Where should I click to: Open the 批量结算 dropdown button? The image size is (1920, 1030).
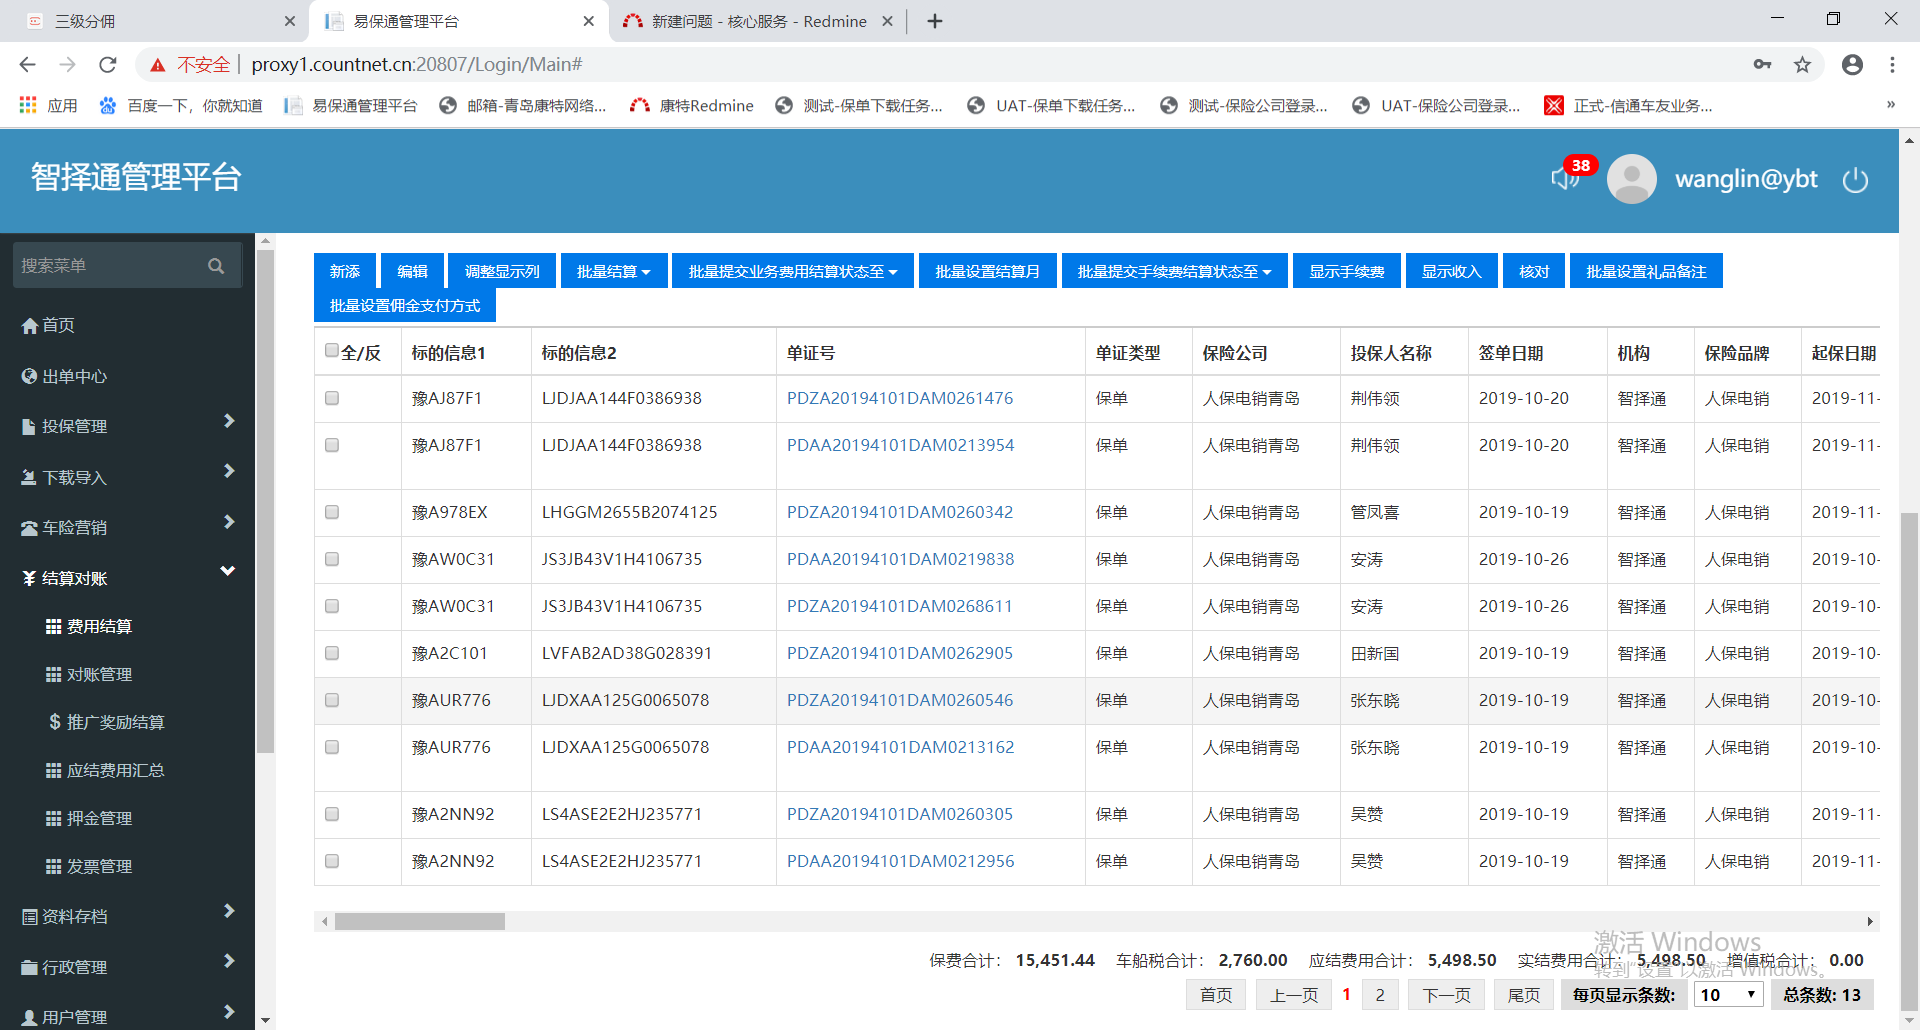613,271
